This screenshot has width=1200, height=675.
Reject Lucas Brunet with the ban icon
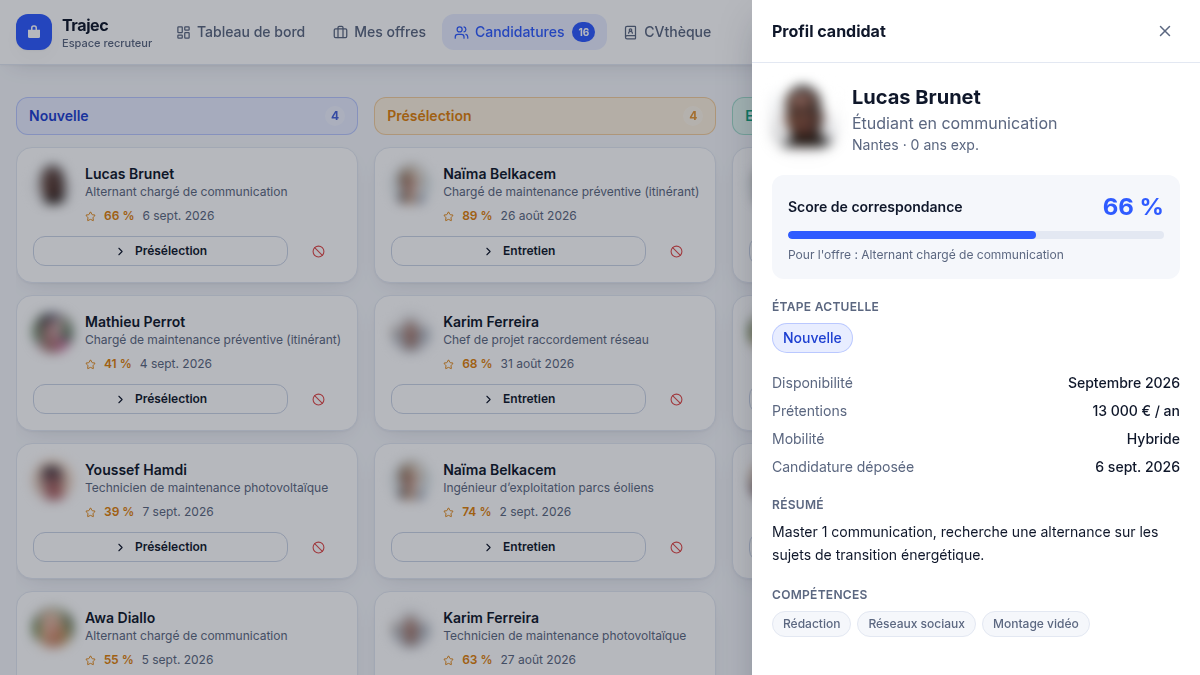tap(318, 251)
